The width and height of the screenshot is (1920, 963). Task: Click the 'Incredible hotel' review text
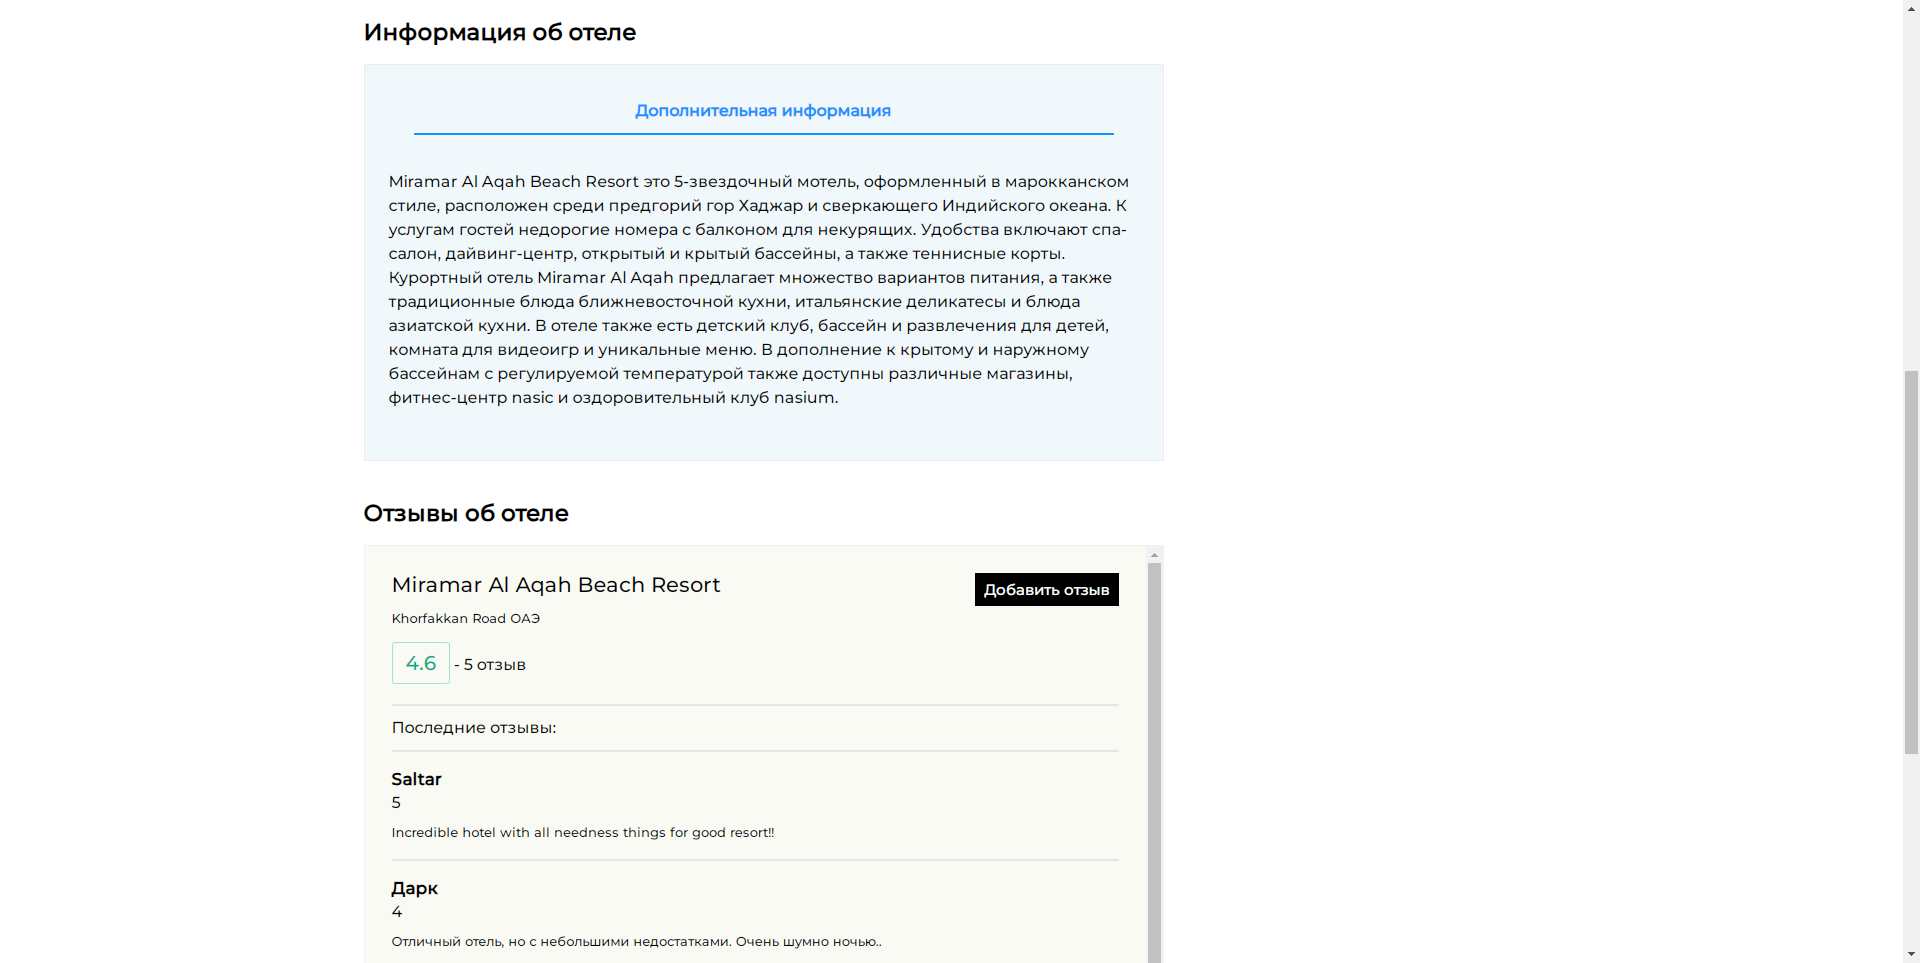tap(583, 833)
